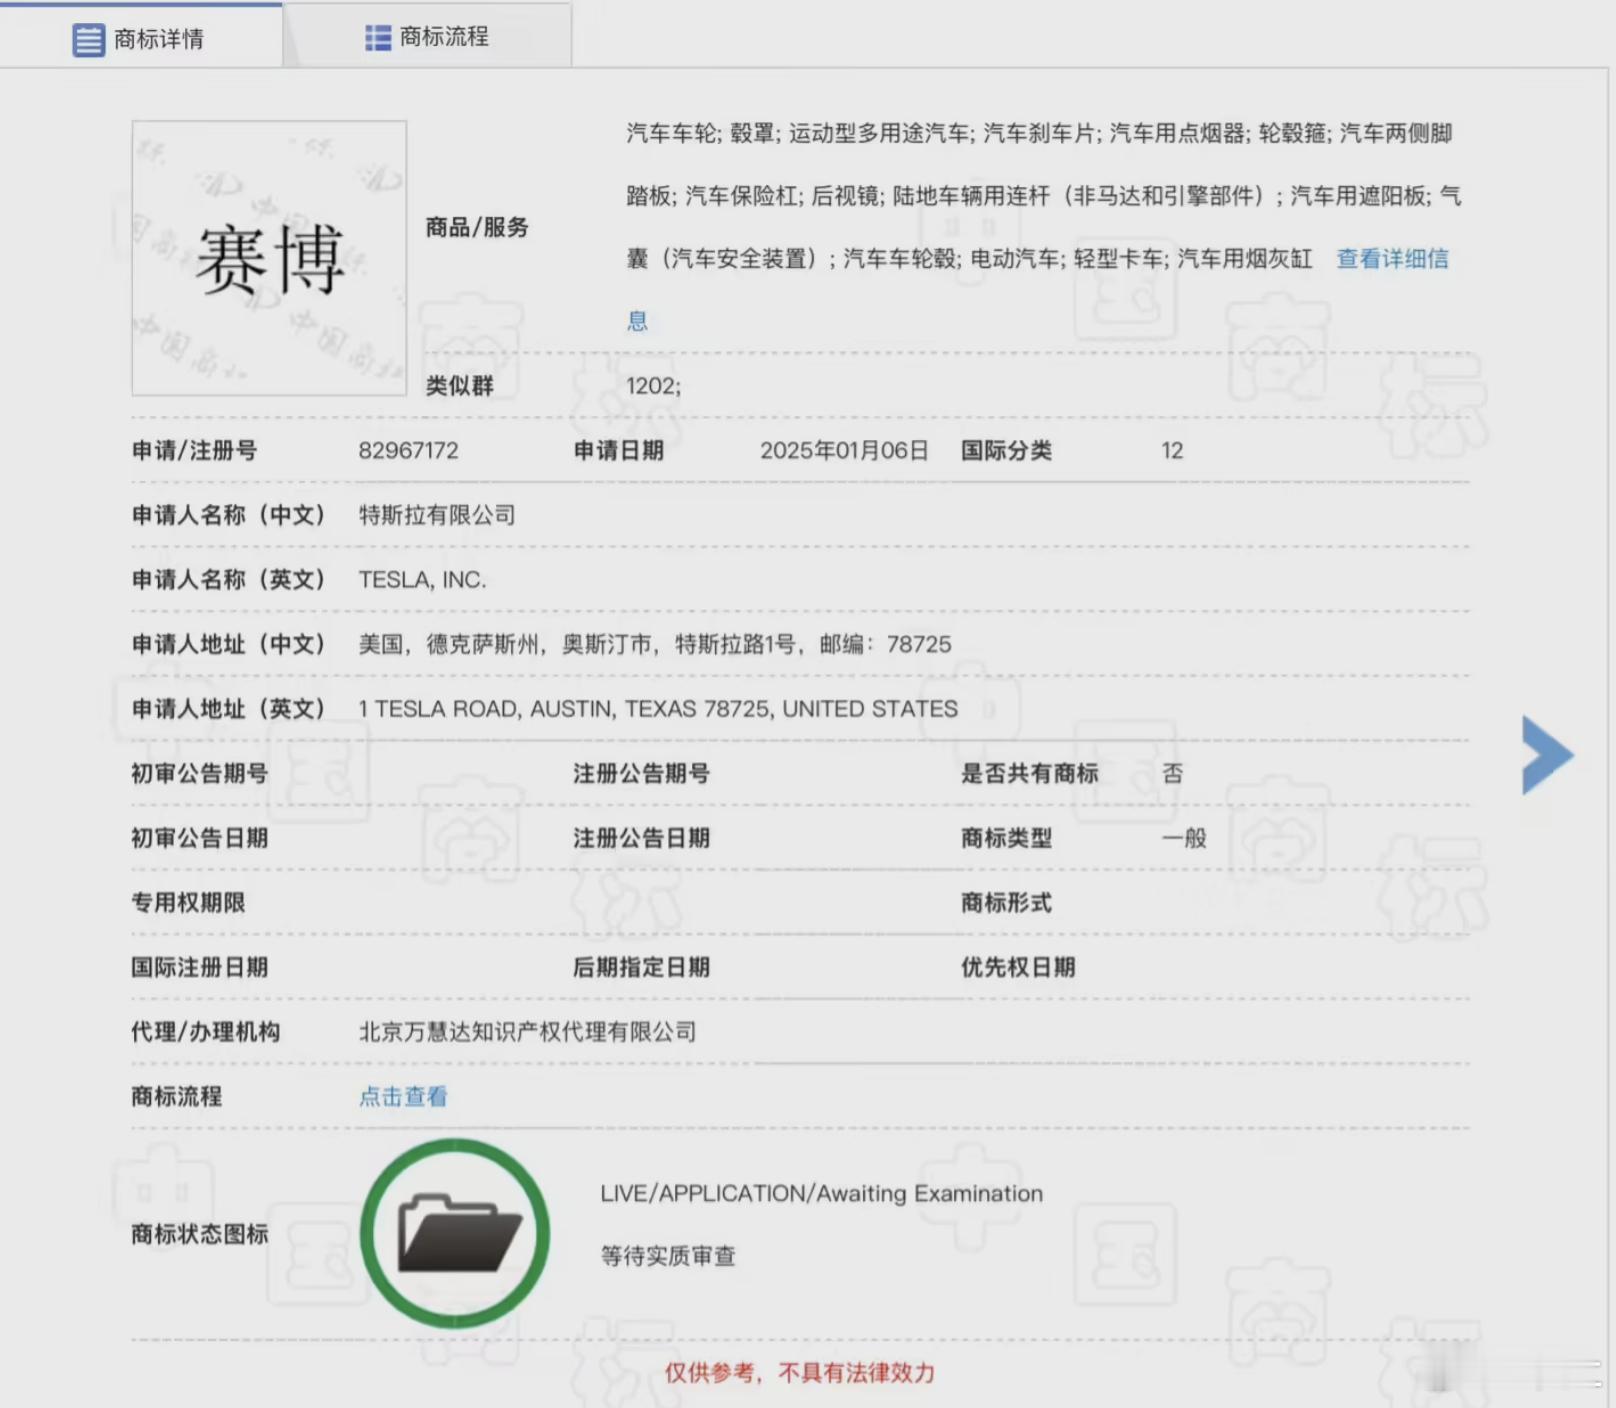Click the 注册公告期号 label
Image resolution: width=1616 pixels, height=1408 pixels.
point(641,773)
